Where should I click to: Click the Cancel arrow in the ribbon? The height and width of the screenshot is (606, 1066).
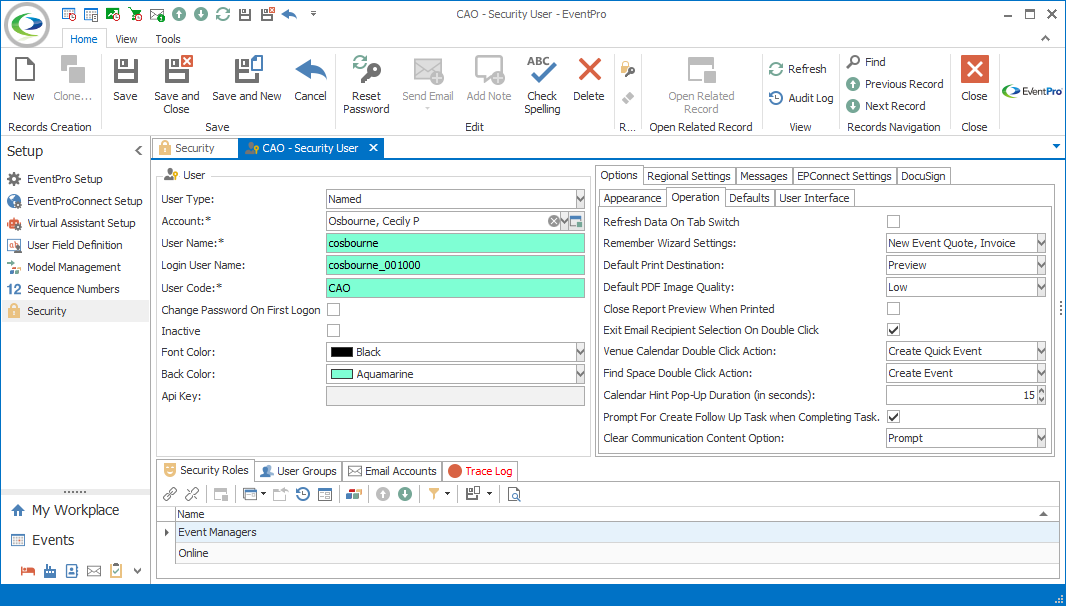[x=311, y=71]
